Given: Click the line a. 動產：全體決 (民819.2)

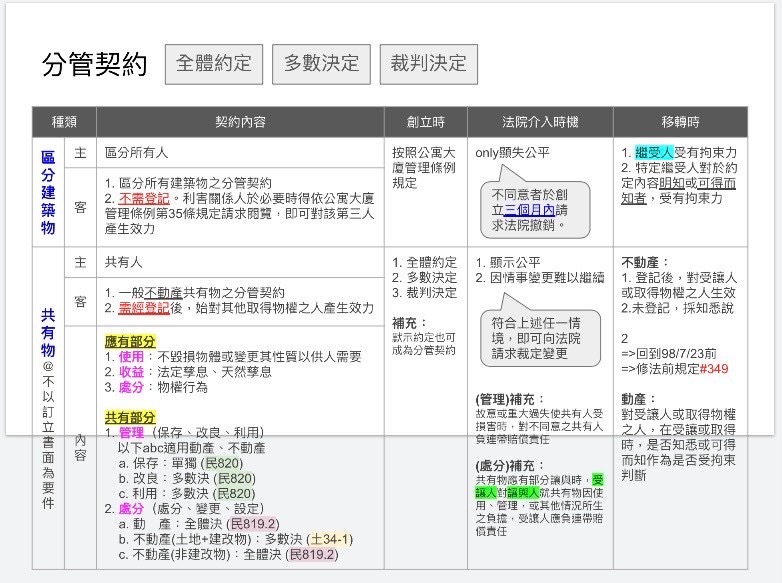Looking at the screenshot, I should 199,524.
